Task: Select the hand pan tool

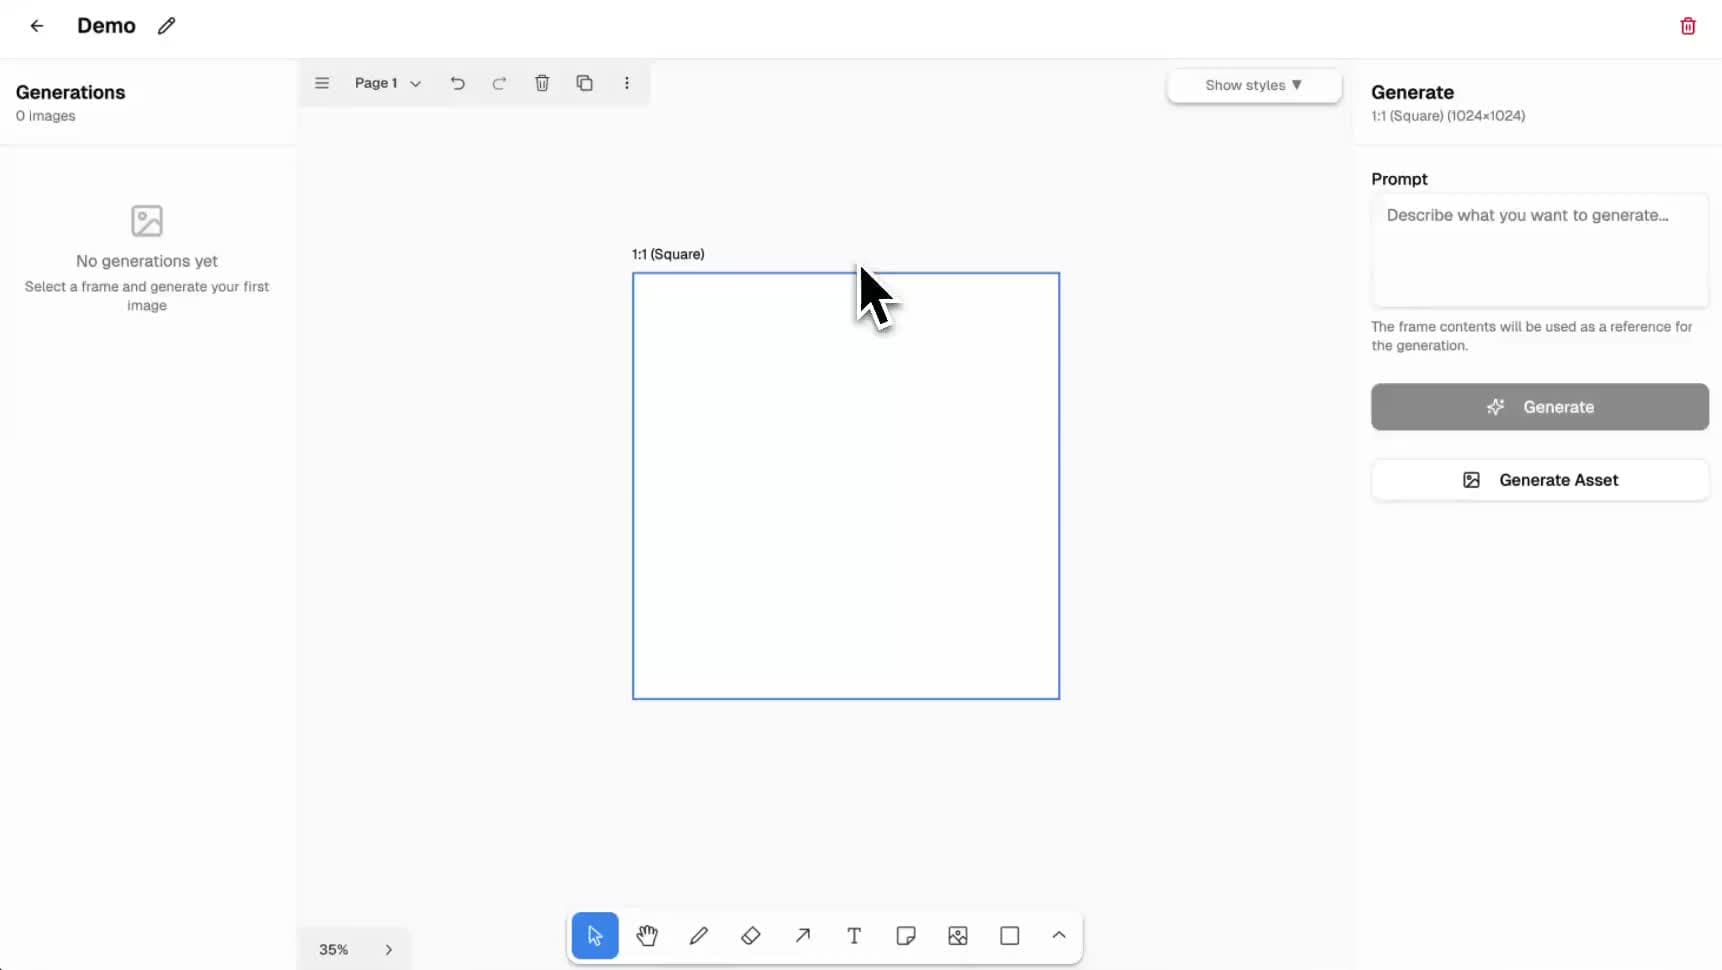Action: 647,936
